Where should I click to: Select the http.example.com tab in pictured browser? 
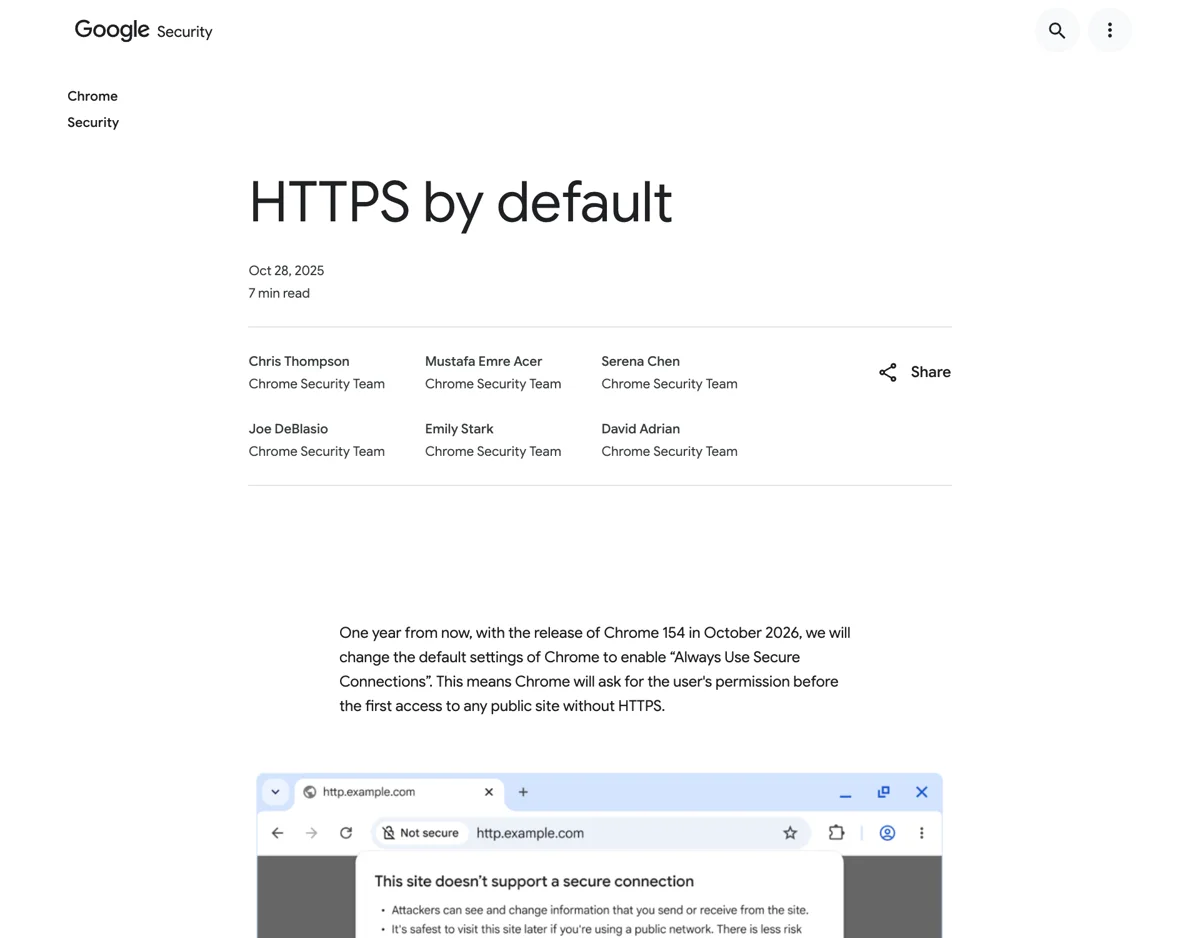click(x=398, y=792)
